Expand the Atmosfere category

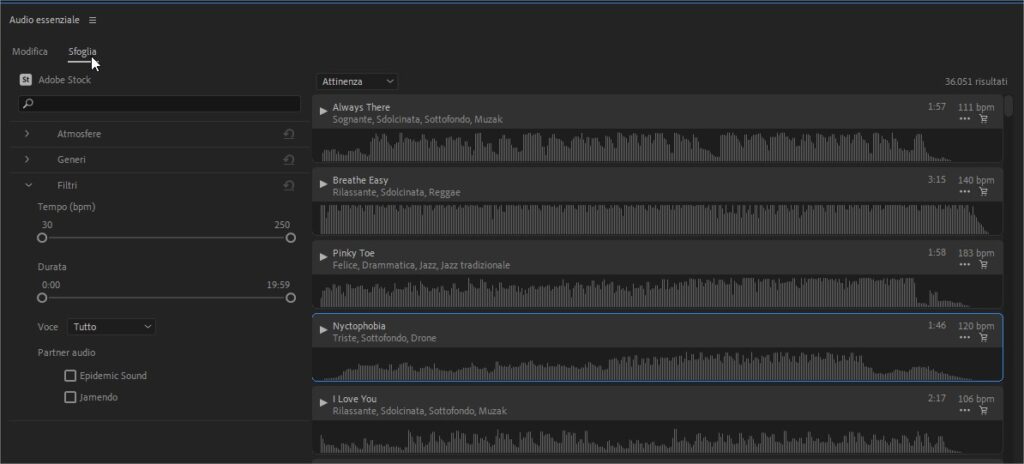tap(27, 134)
